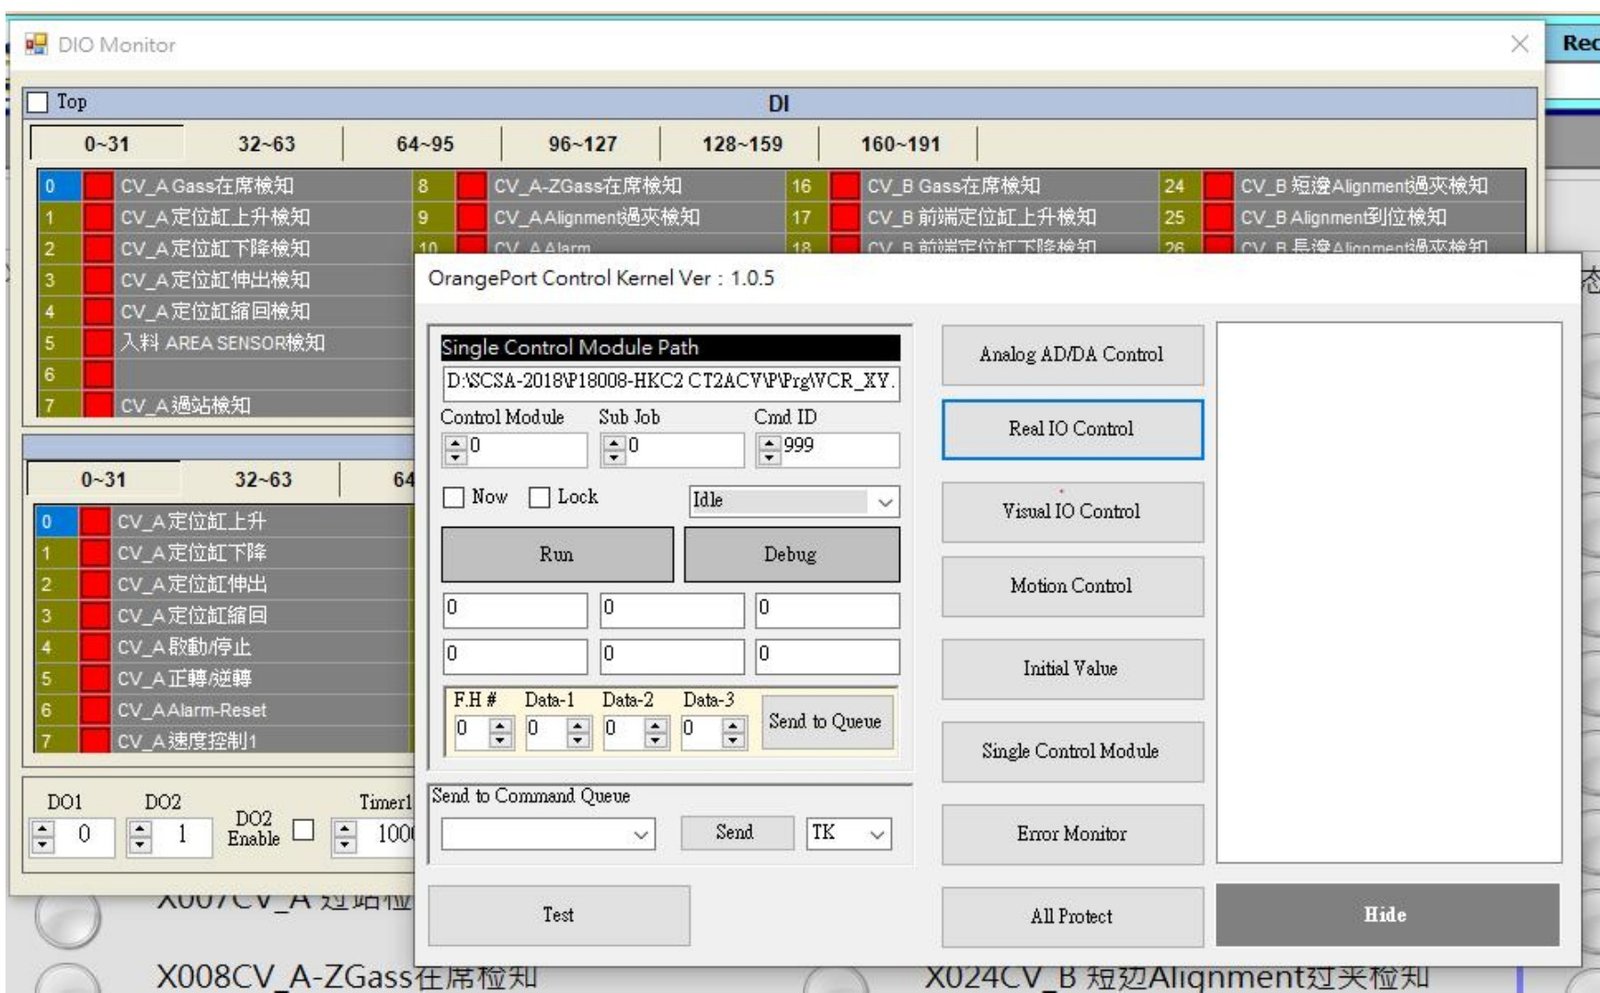Screen dimensions: 1600x993
Task: Click the Data-3 stepper arrows
Action: [734, 733]
